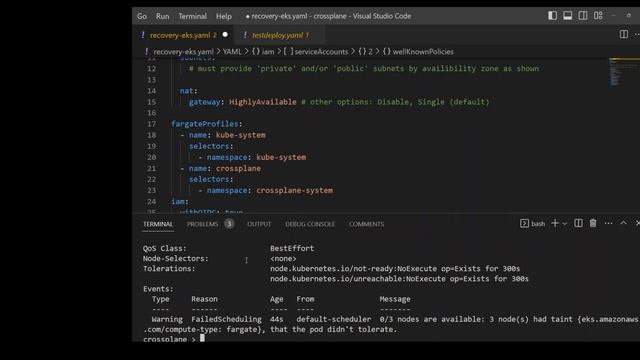The image size is (640, 360).
Task: Click the comment text on line 12
Action: [x=364, y=69]
